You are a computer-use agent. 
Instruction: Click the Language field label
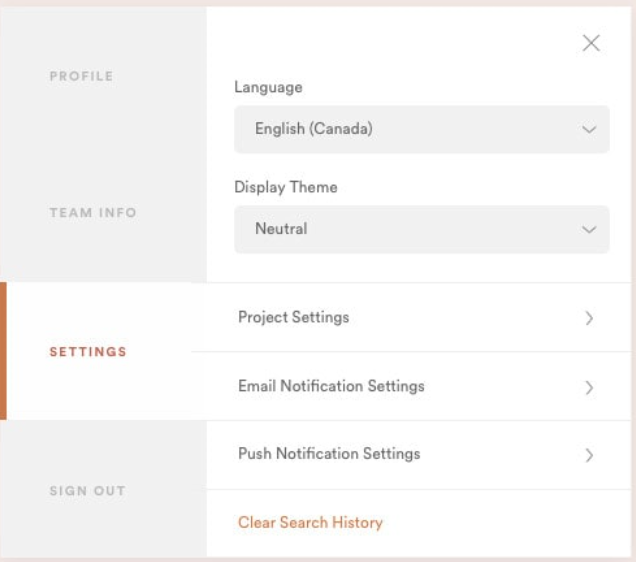(x=268, y=87)
